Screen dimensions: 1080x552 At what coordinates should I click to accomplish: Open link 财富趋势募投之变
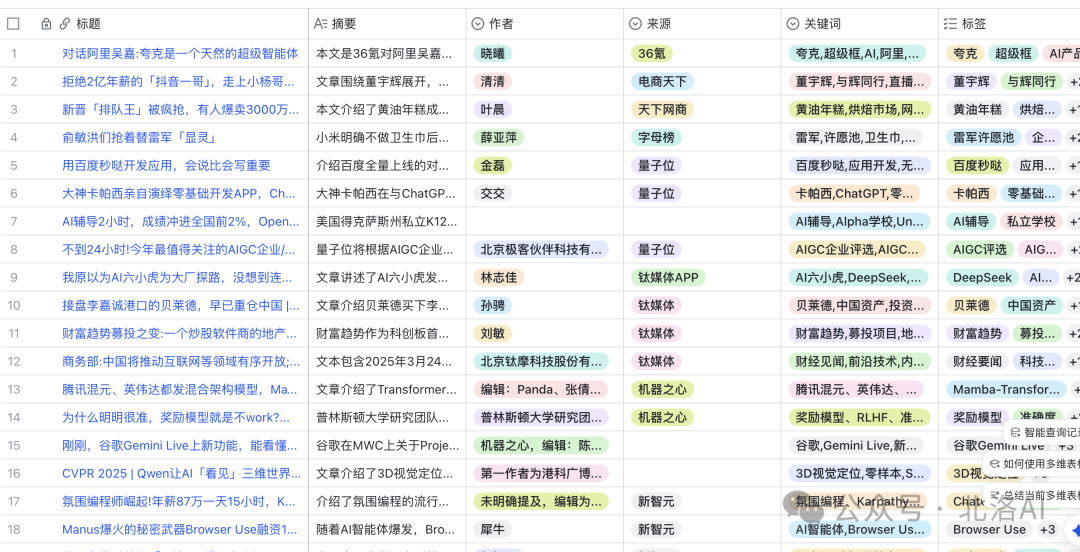pos(180,334)
